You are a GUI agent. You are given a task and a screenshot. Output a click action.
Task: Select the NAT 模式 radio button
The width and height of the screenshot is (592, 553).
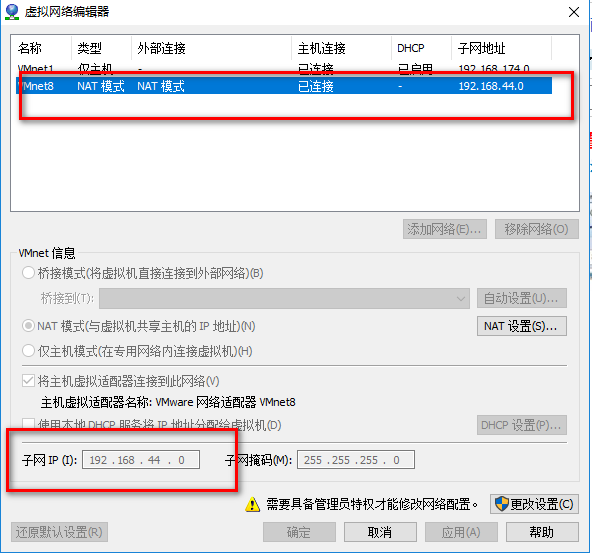pos(29,326)
